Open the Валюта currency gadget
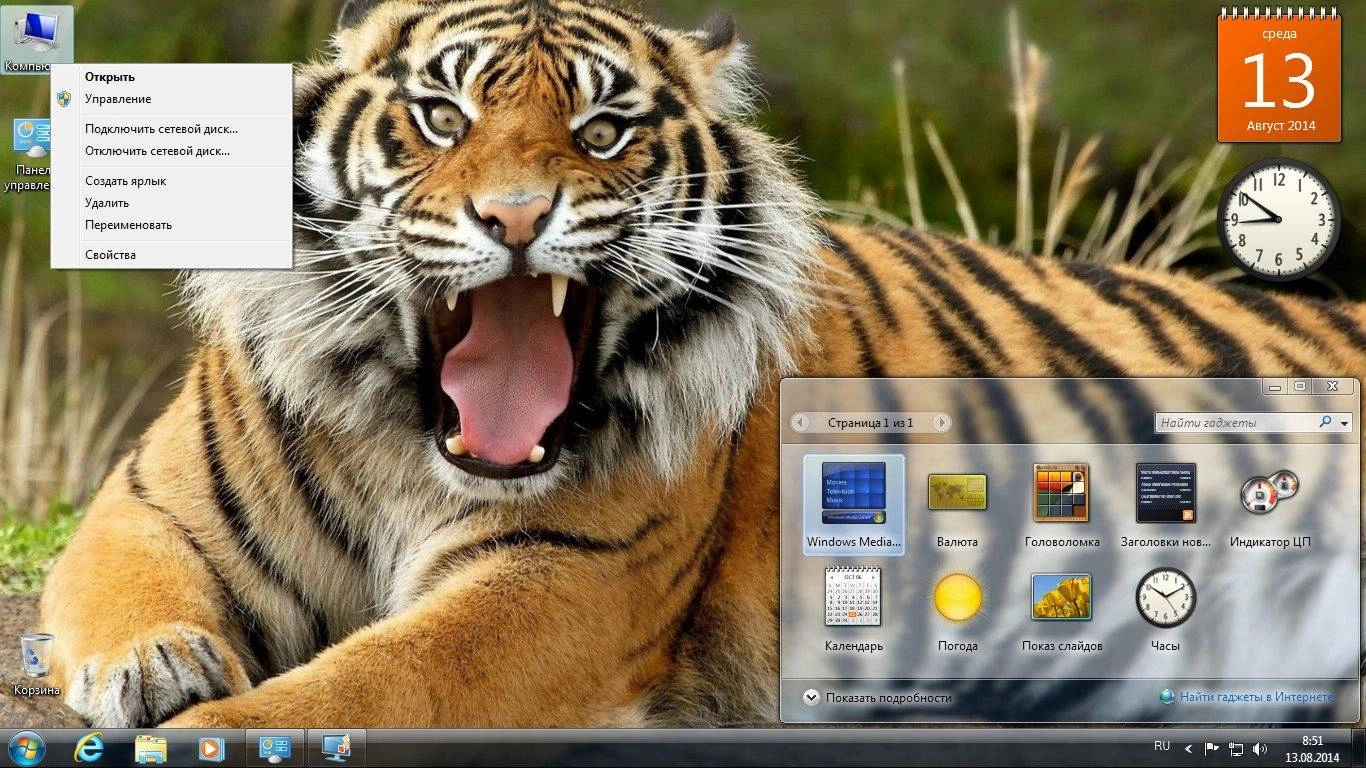The width and height of the screenshot is (1366, 768). (x=957, y=497)
